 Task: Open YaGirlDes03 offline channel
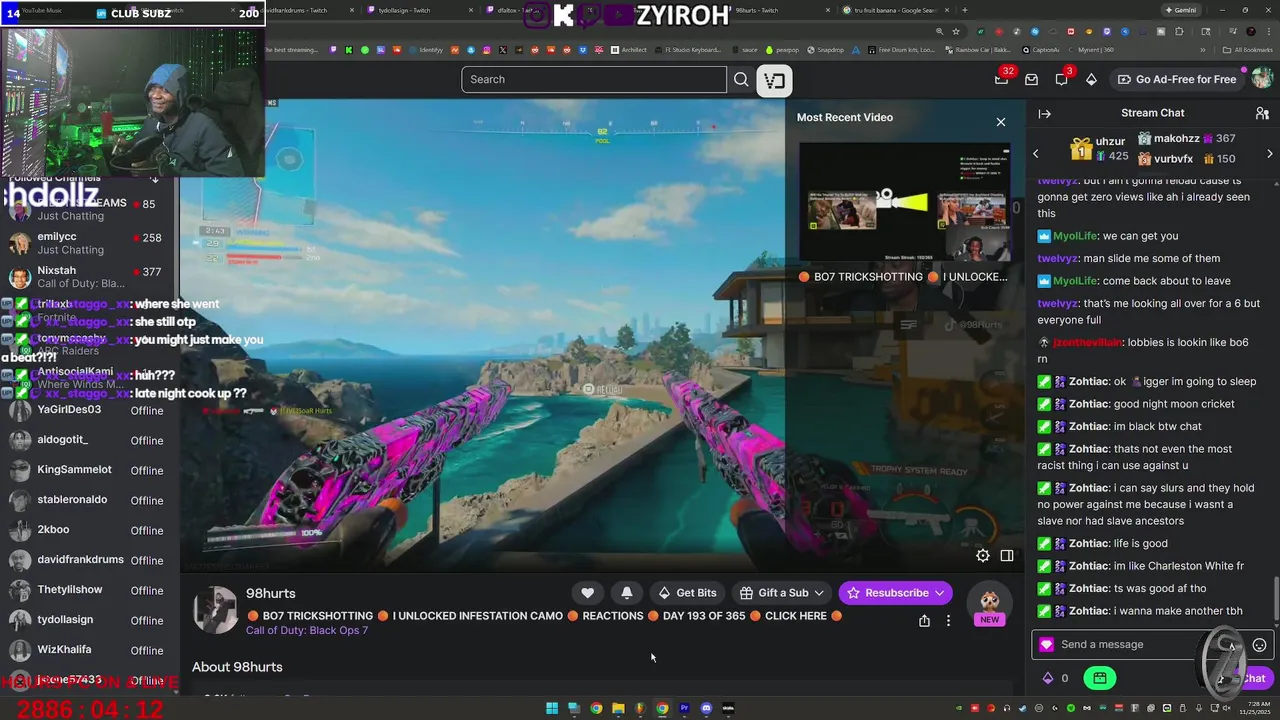tap(89, 410)
